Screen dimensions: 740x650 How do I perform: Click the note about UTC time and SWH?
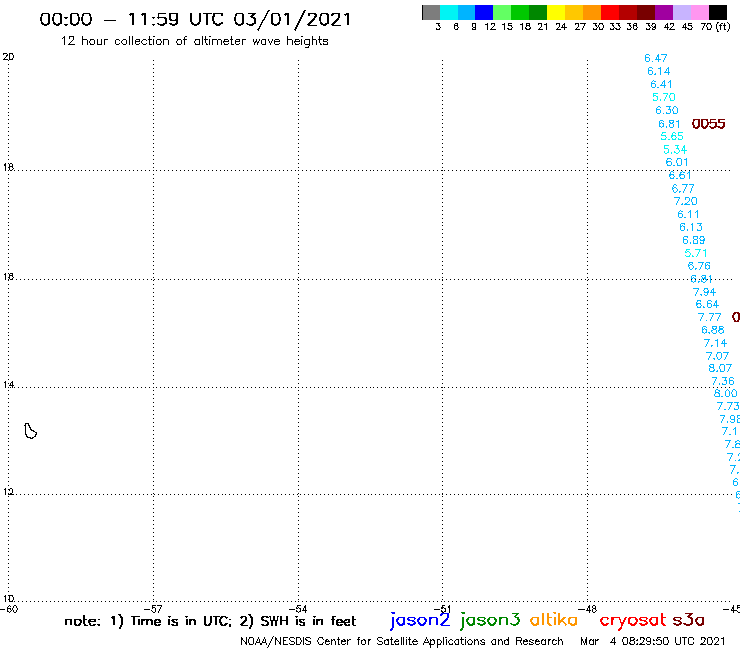coord(210,621)
